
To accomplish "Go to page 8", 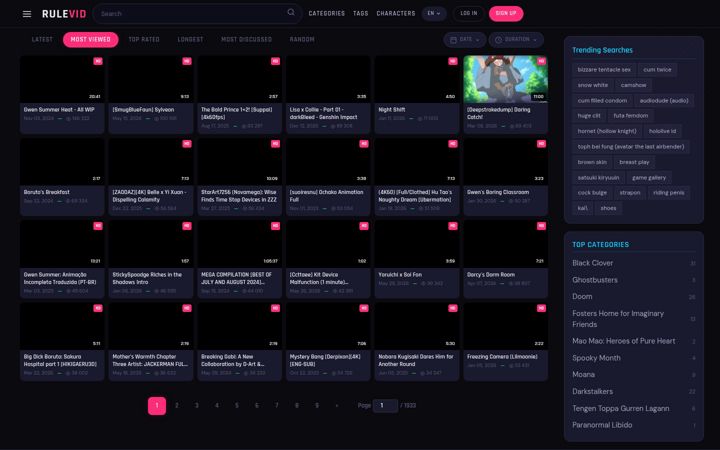I will (297, 405).
